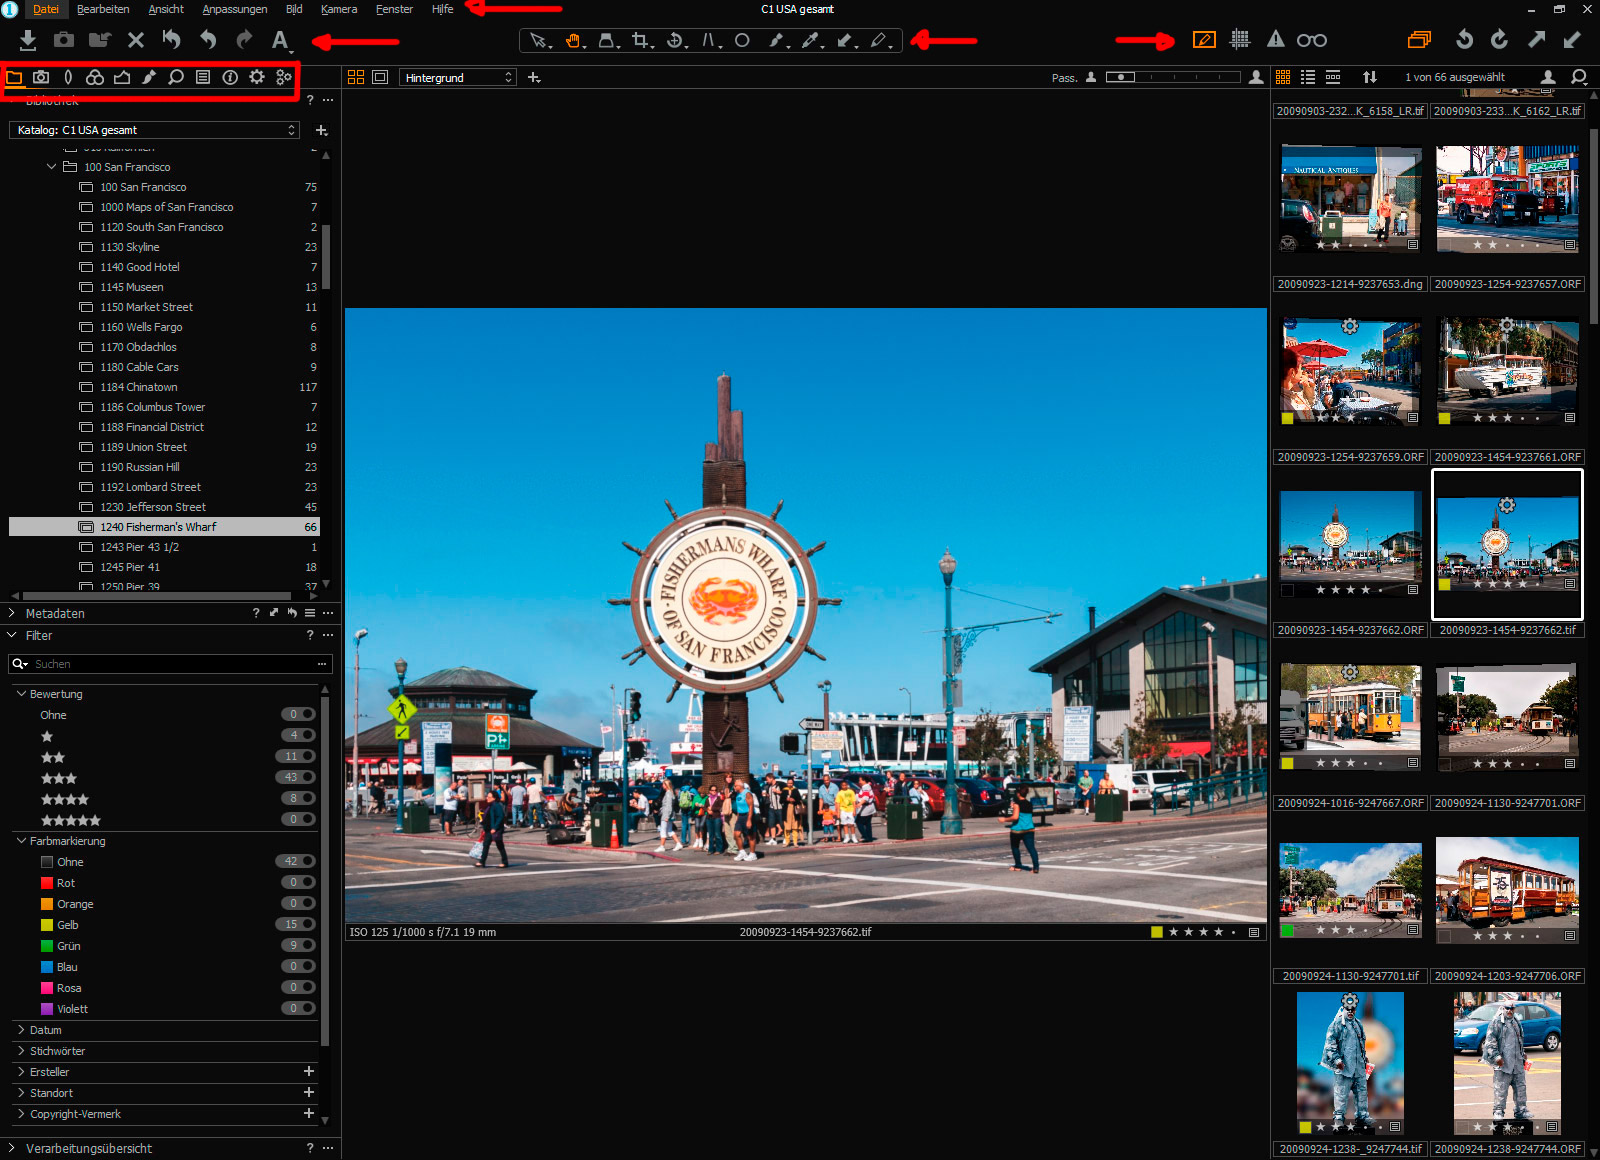The height and width of the screenshot is (1160, 1600).
Task: Open the Color circles tool tab
Action: click(x=95, y=77)
